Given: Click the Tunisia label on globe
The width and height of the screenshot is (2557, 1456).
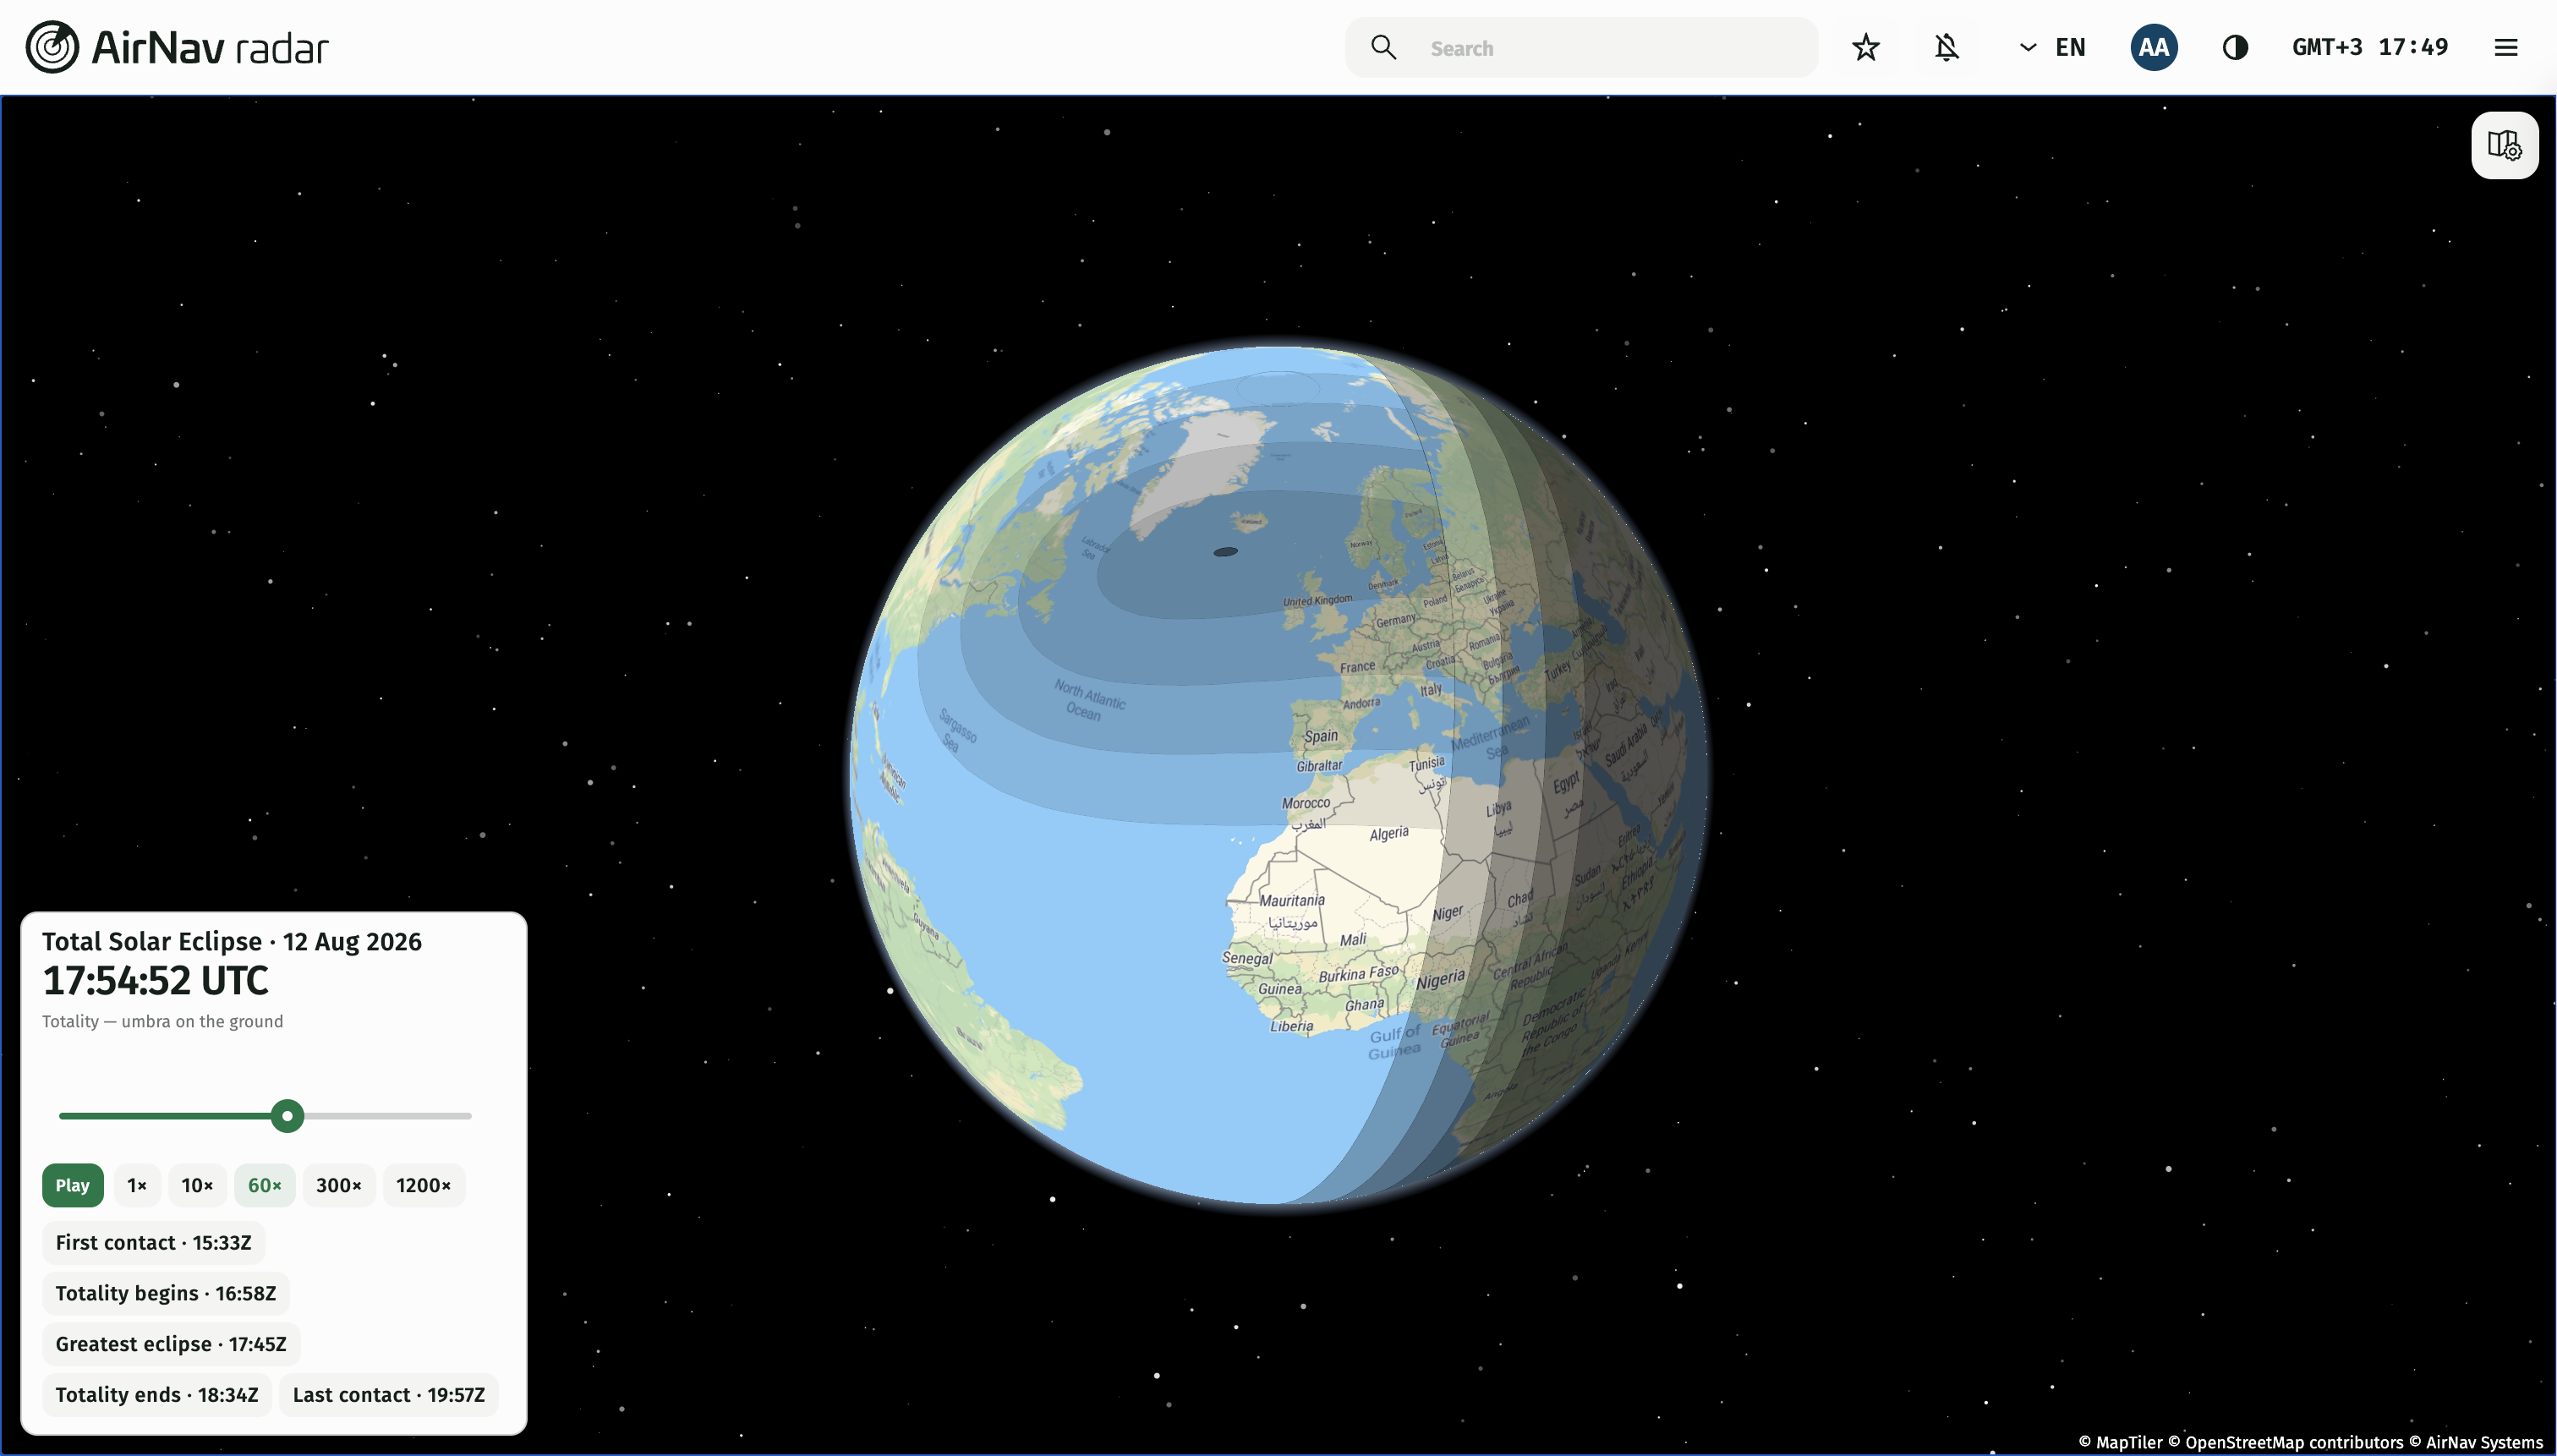Looking at the screenshot, I should click(x=1427, y=764).
